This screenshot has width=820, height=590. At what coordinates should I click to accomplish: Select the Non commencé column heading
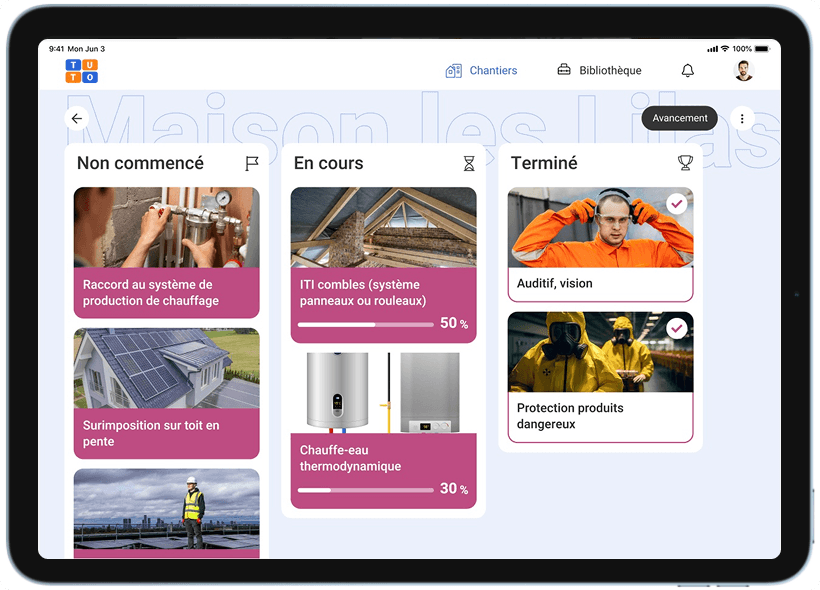point(140,163)
